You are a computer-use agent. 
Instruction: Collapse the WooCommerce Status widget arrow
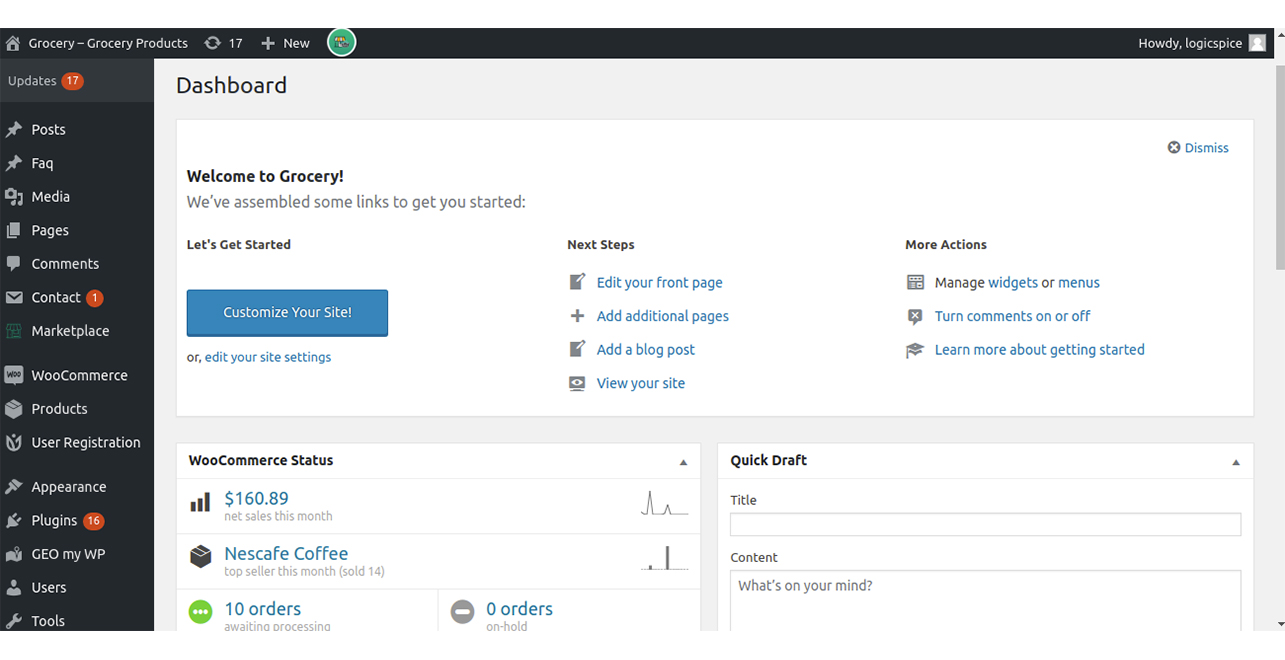[683, 462]
